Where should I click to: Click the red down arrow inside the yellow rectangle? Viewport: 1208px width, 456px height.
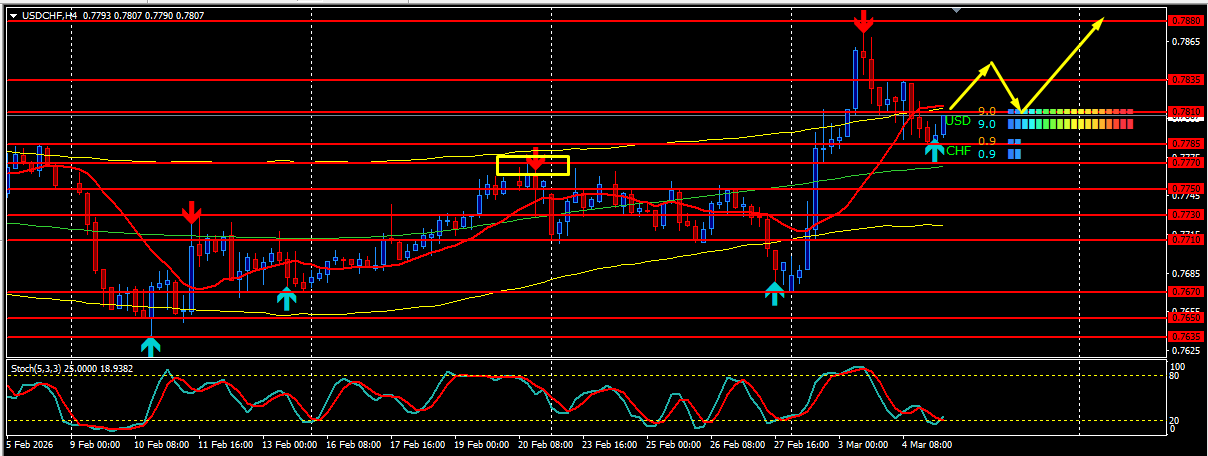tap(535, 159)
